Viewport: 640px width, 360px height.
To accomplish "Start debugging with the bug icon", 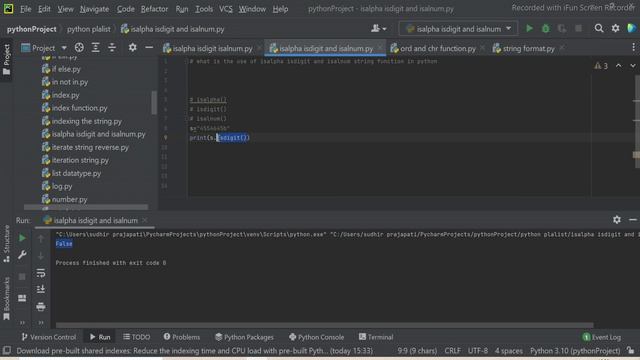I will [x=545, y=29].
